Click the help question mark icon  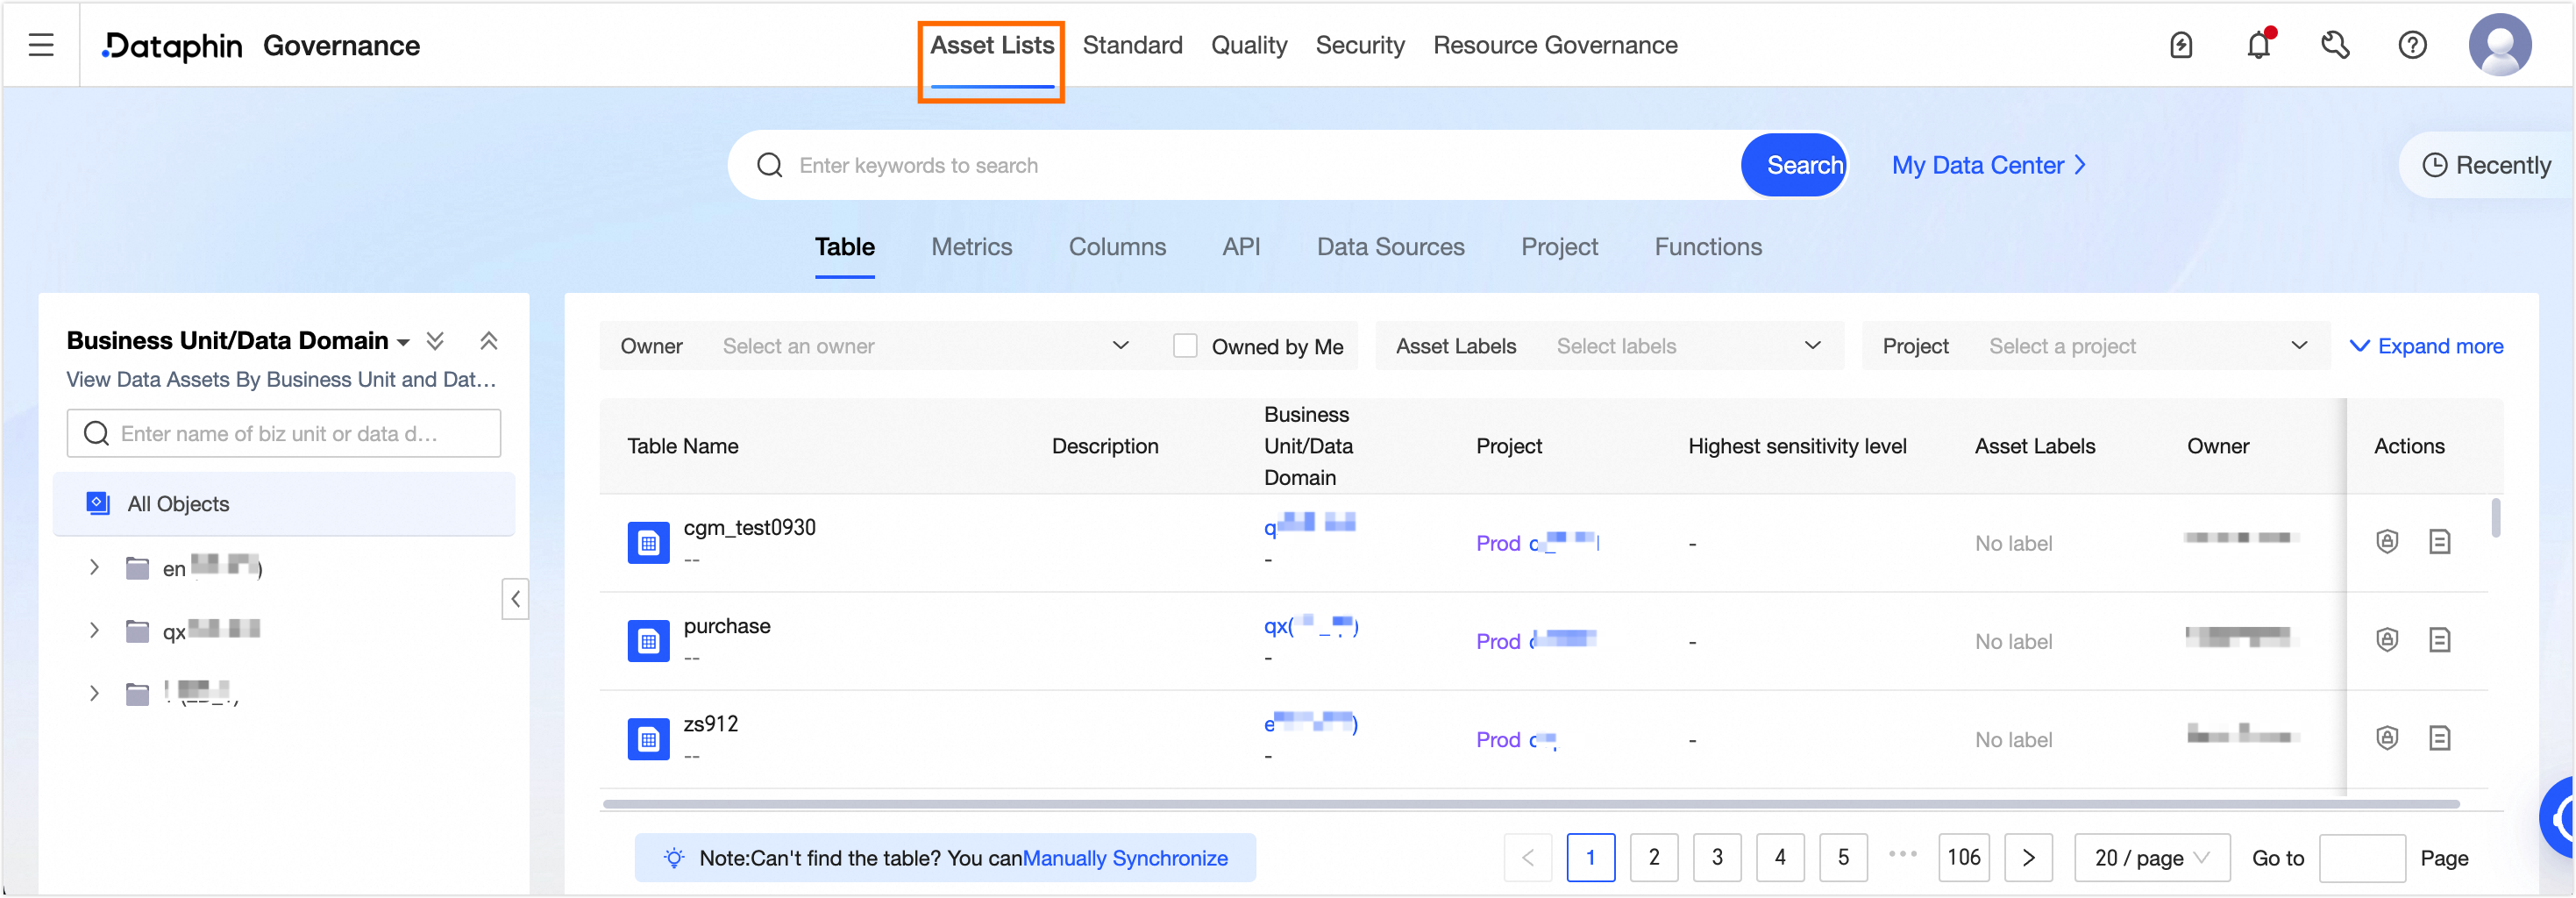coord(2412,45)
